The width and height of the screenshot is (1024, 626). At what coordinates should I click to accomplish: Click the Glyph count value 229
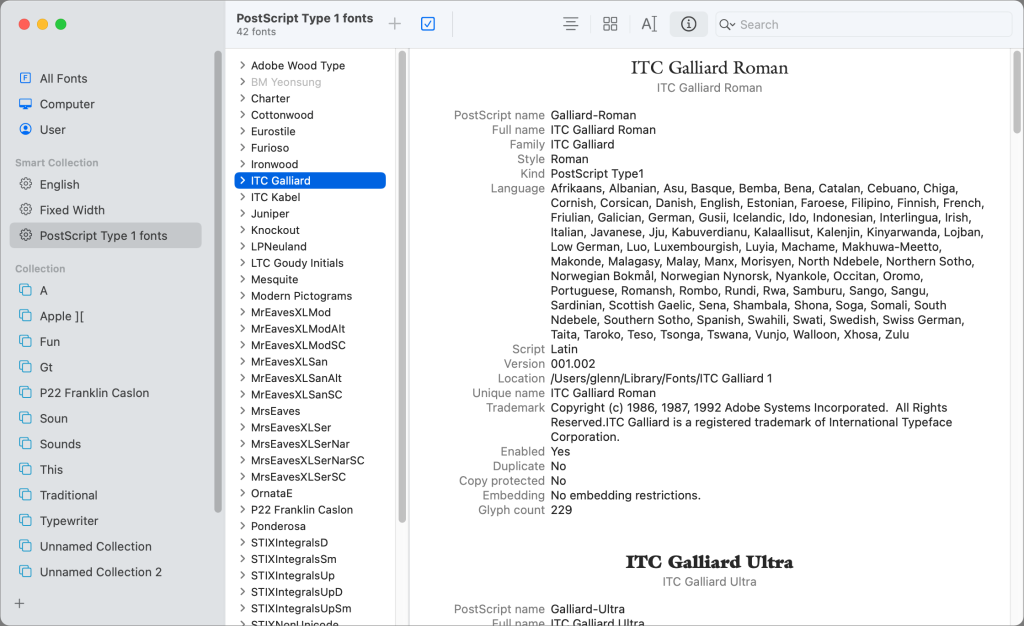pyautogui.click(x=561, y=510)
